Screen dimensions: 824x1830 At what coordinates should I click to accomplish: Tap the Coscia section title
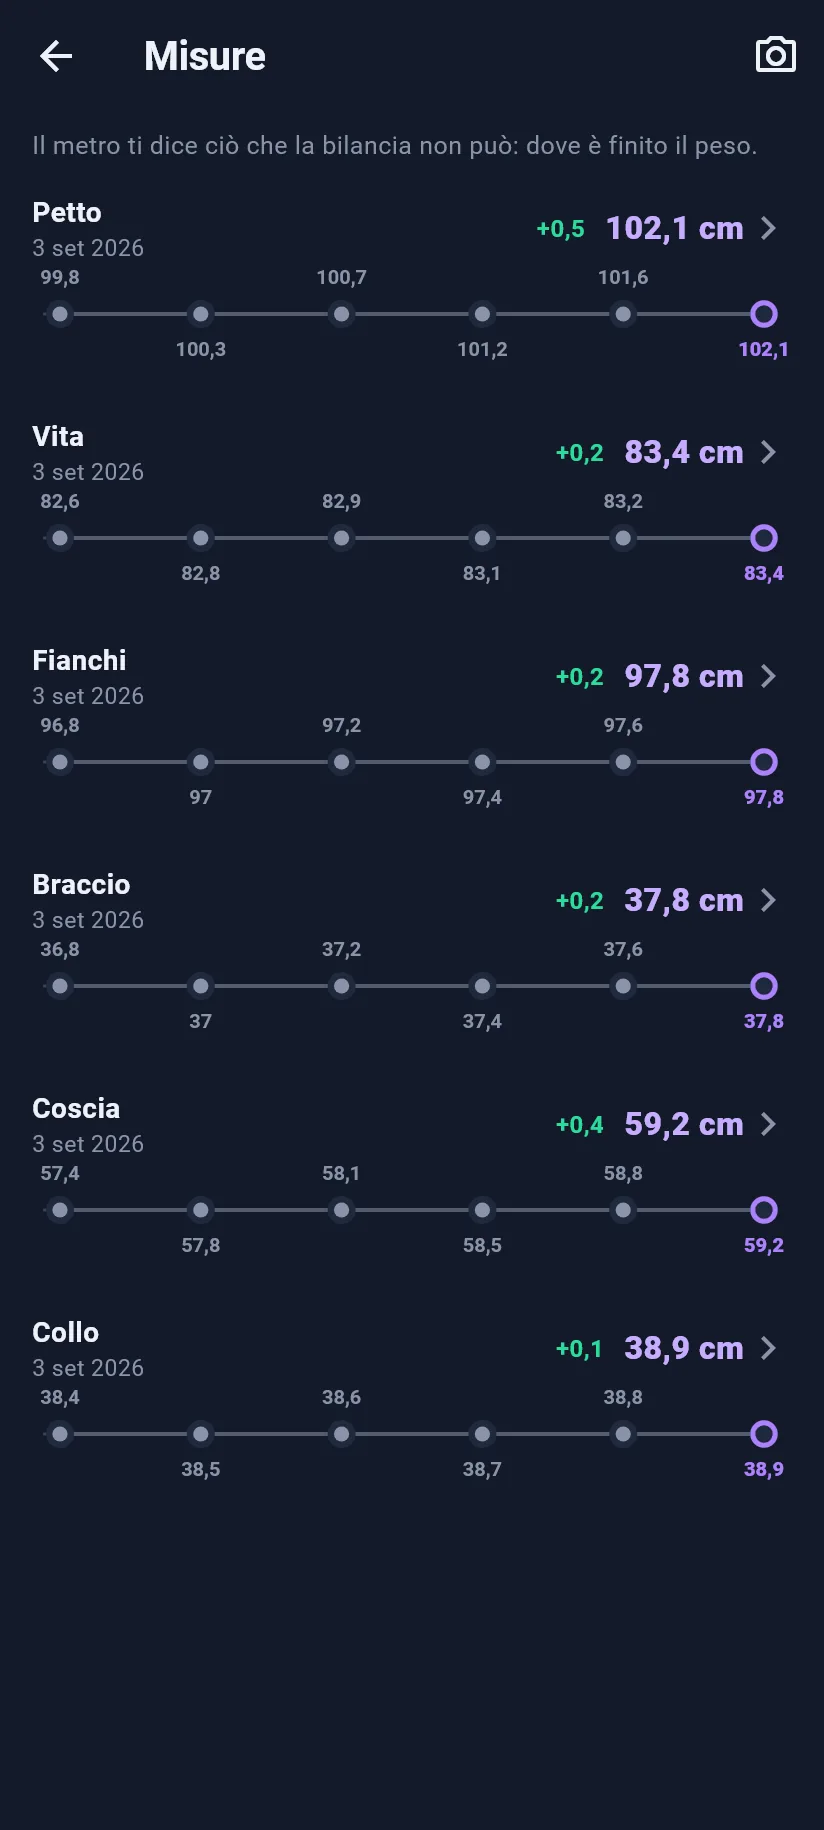[x=76, y=1108]
